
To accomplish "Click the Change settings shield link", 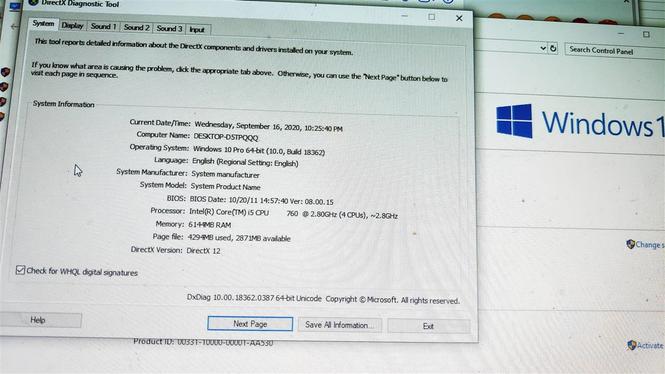I will [x=645, y=244].
